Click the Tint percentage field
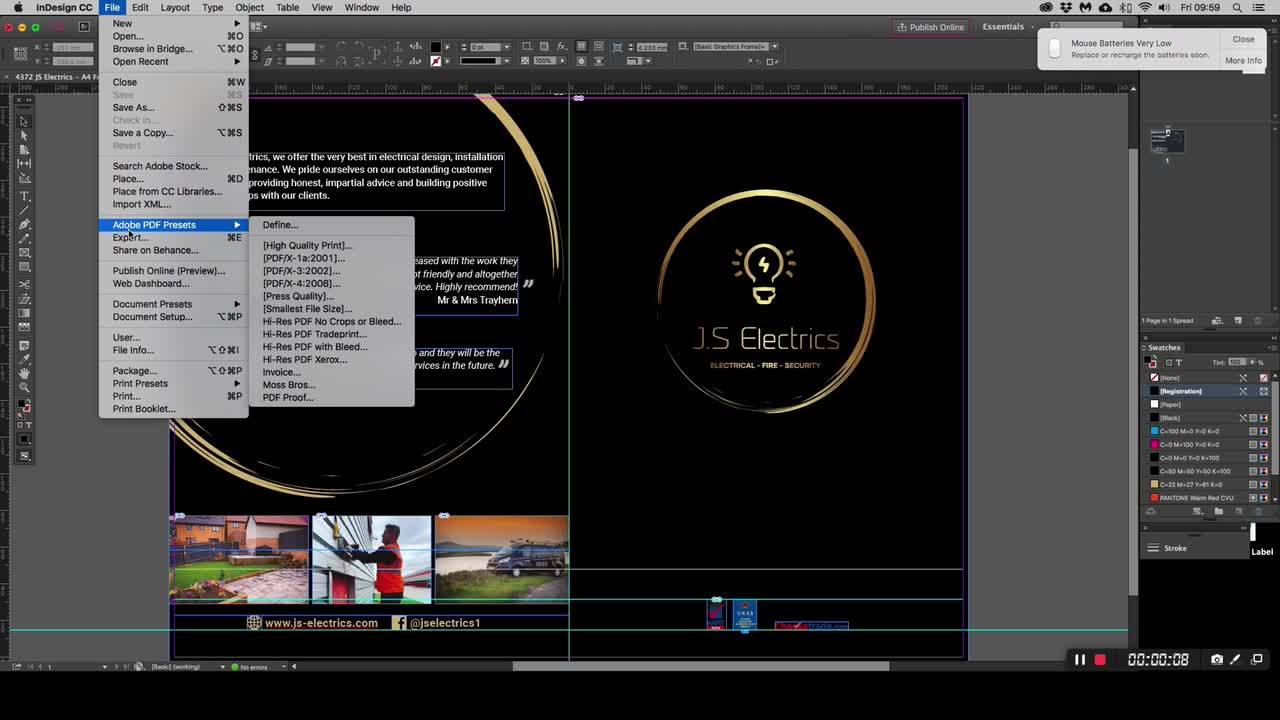Image resolution: width=1280 pixels, height=720 pixels. (x=1236, y=362)
